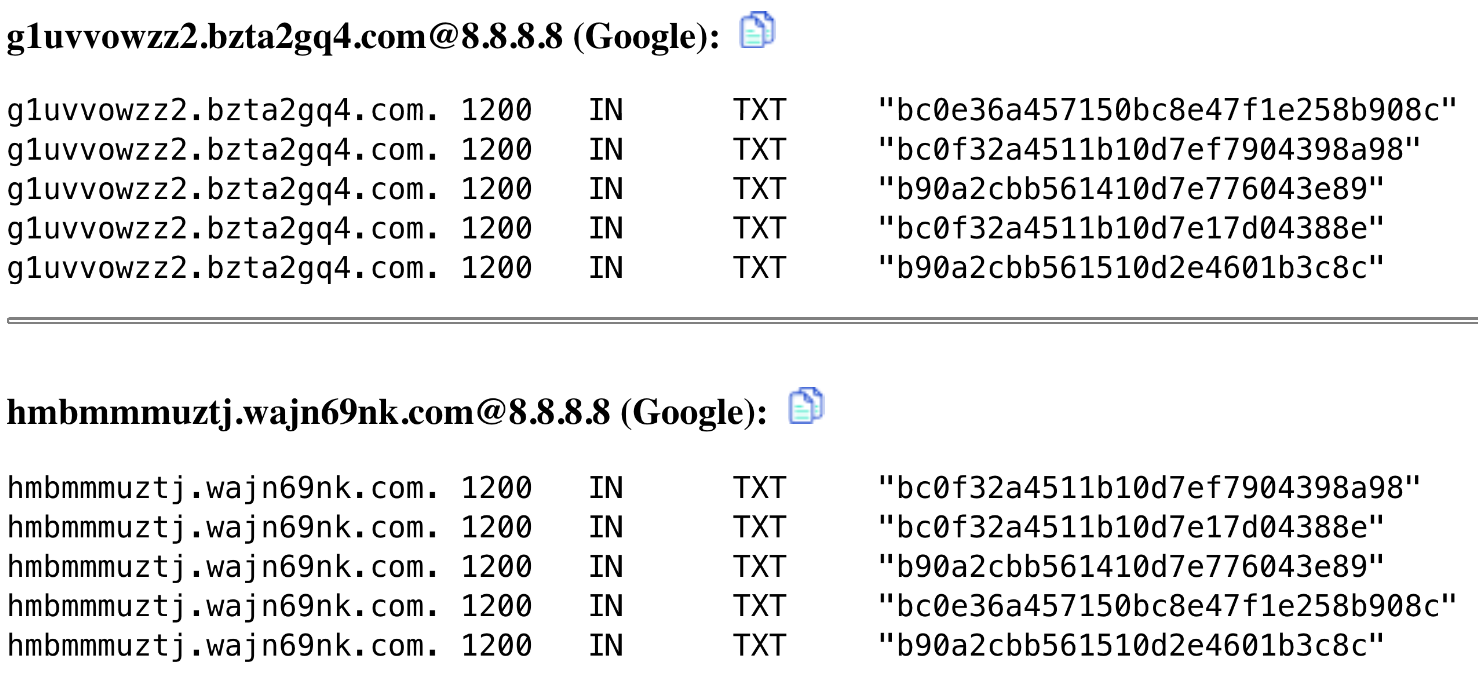Click second TXT value under g1uvvowzz2 heading
The height and width of the screenshot is (673, 1478).
tap(1149, 149)
